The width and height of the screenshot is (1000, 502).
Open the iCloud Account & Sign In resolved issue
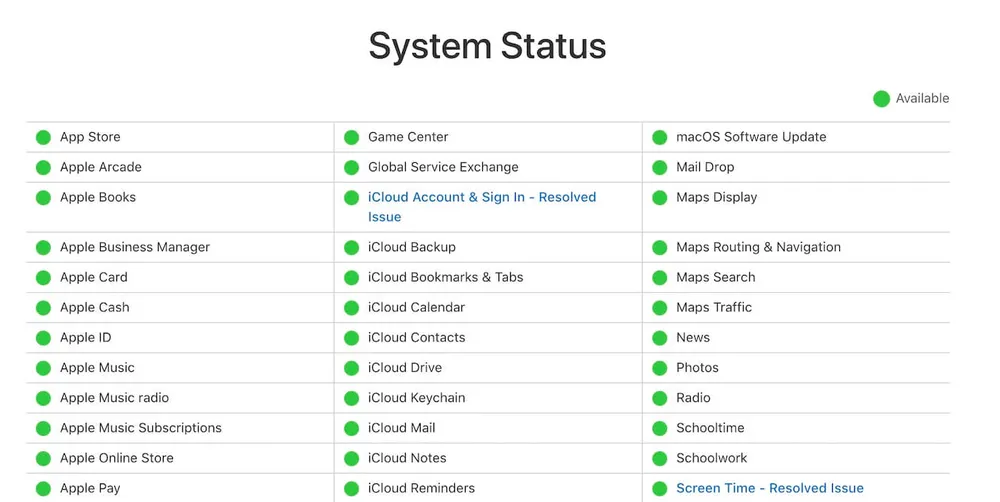[481, 197]
